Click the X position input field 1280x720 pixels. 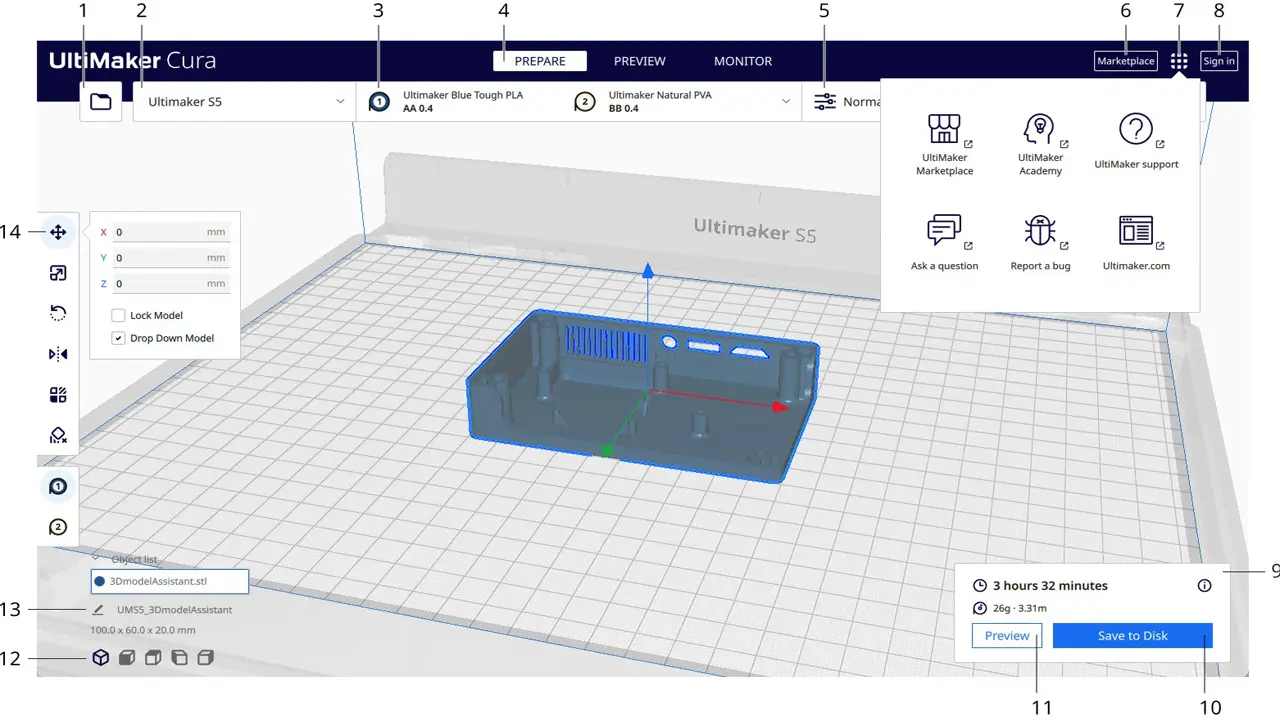(171, 232)
